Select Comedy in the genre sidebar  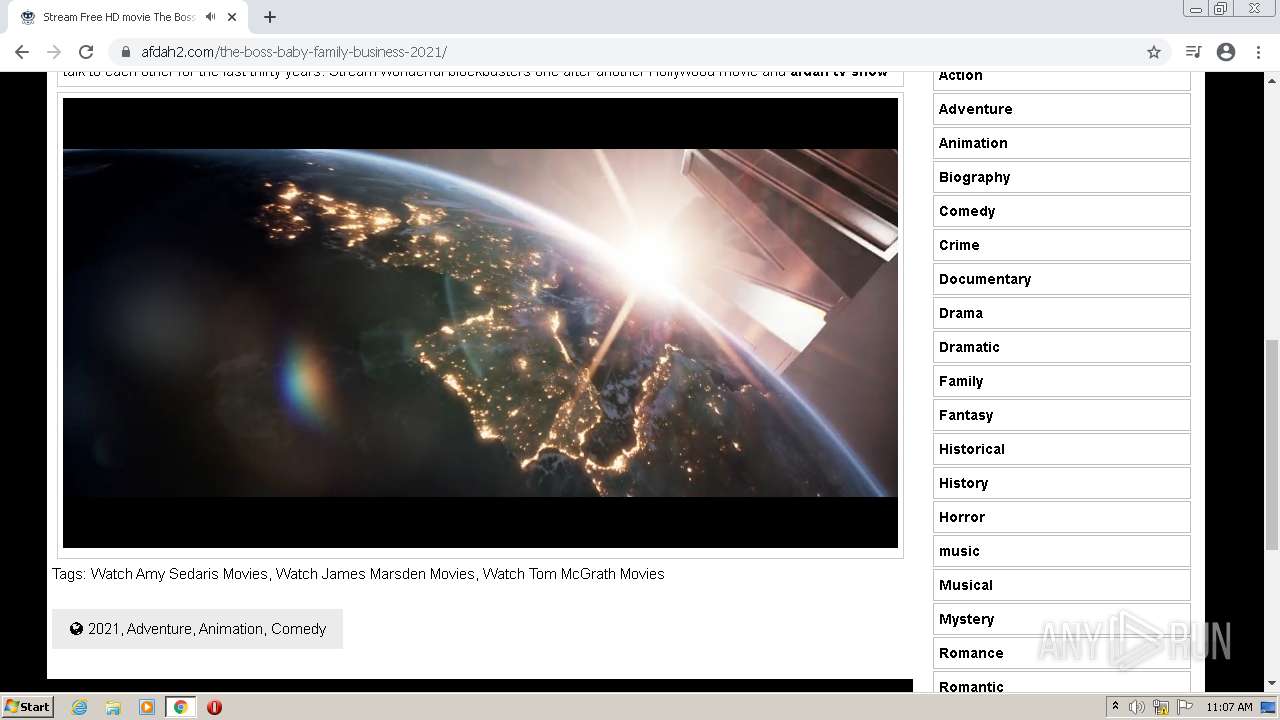pos(1061,211)
